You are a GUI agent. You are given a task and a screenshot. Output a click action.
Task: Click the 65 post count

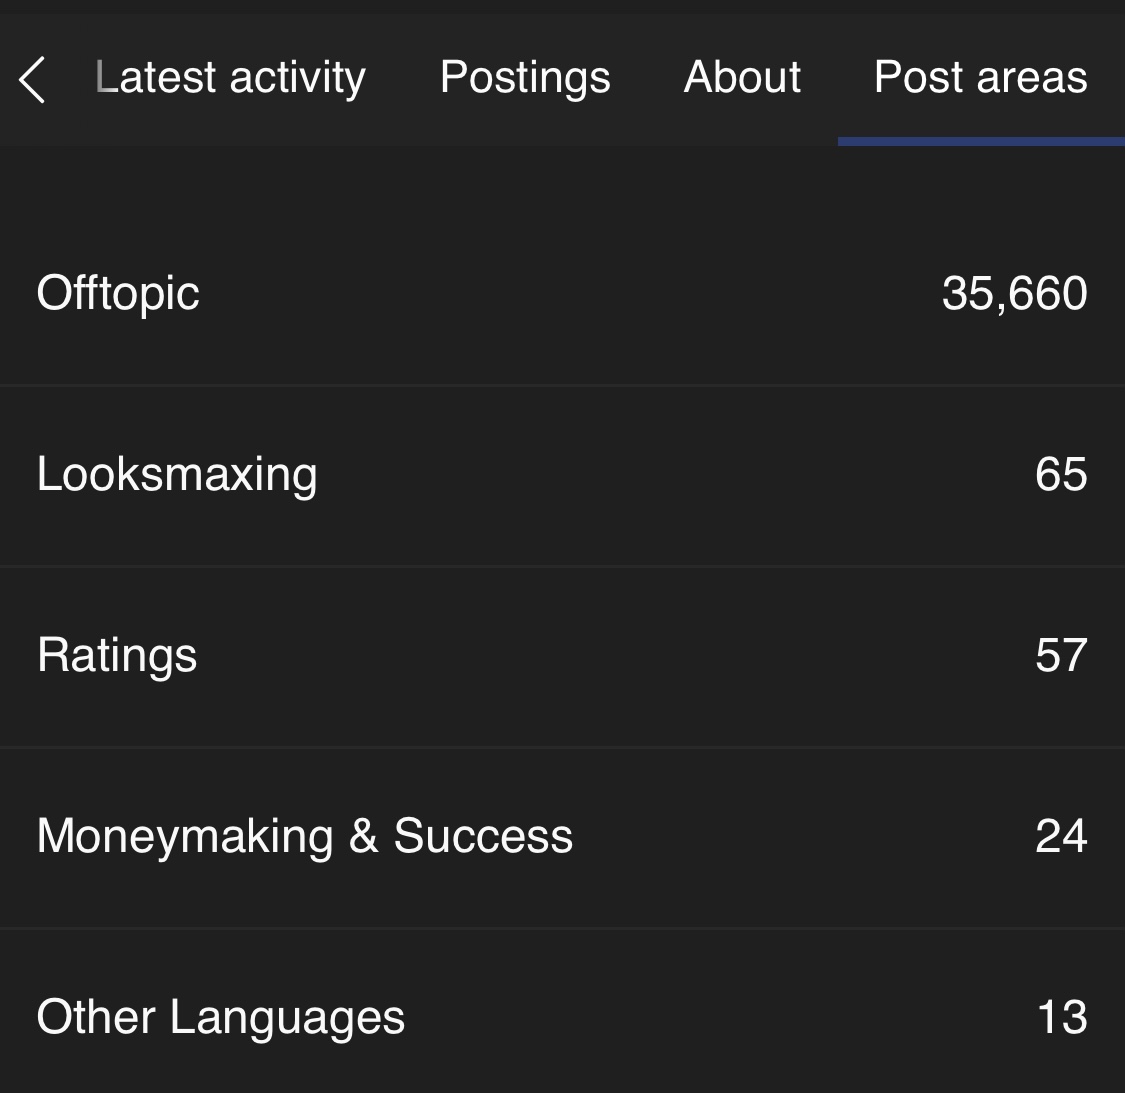pyautogui.click(x=1061, y=474)
